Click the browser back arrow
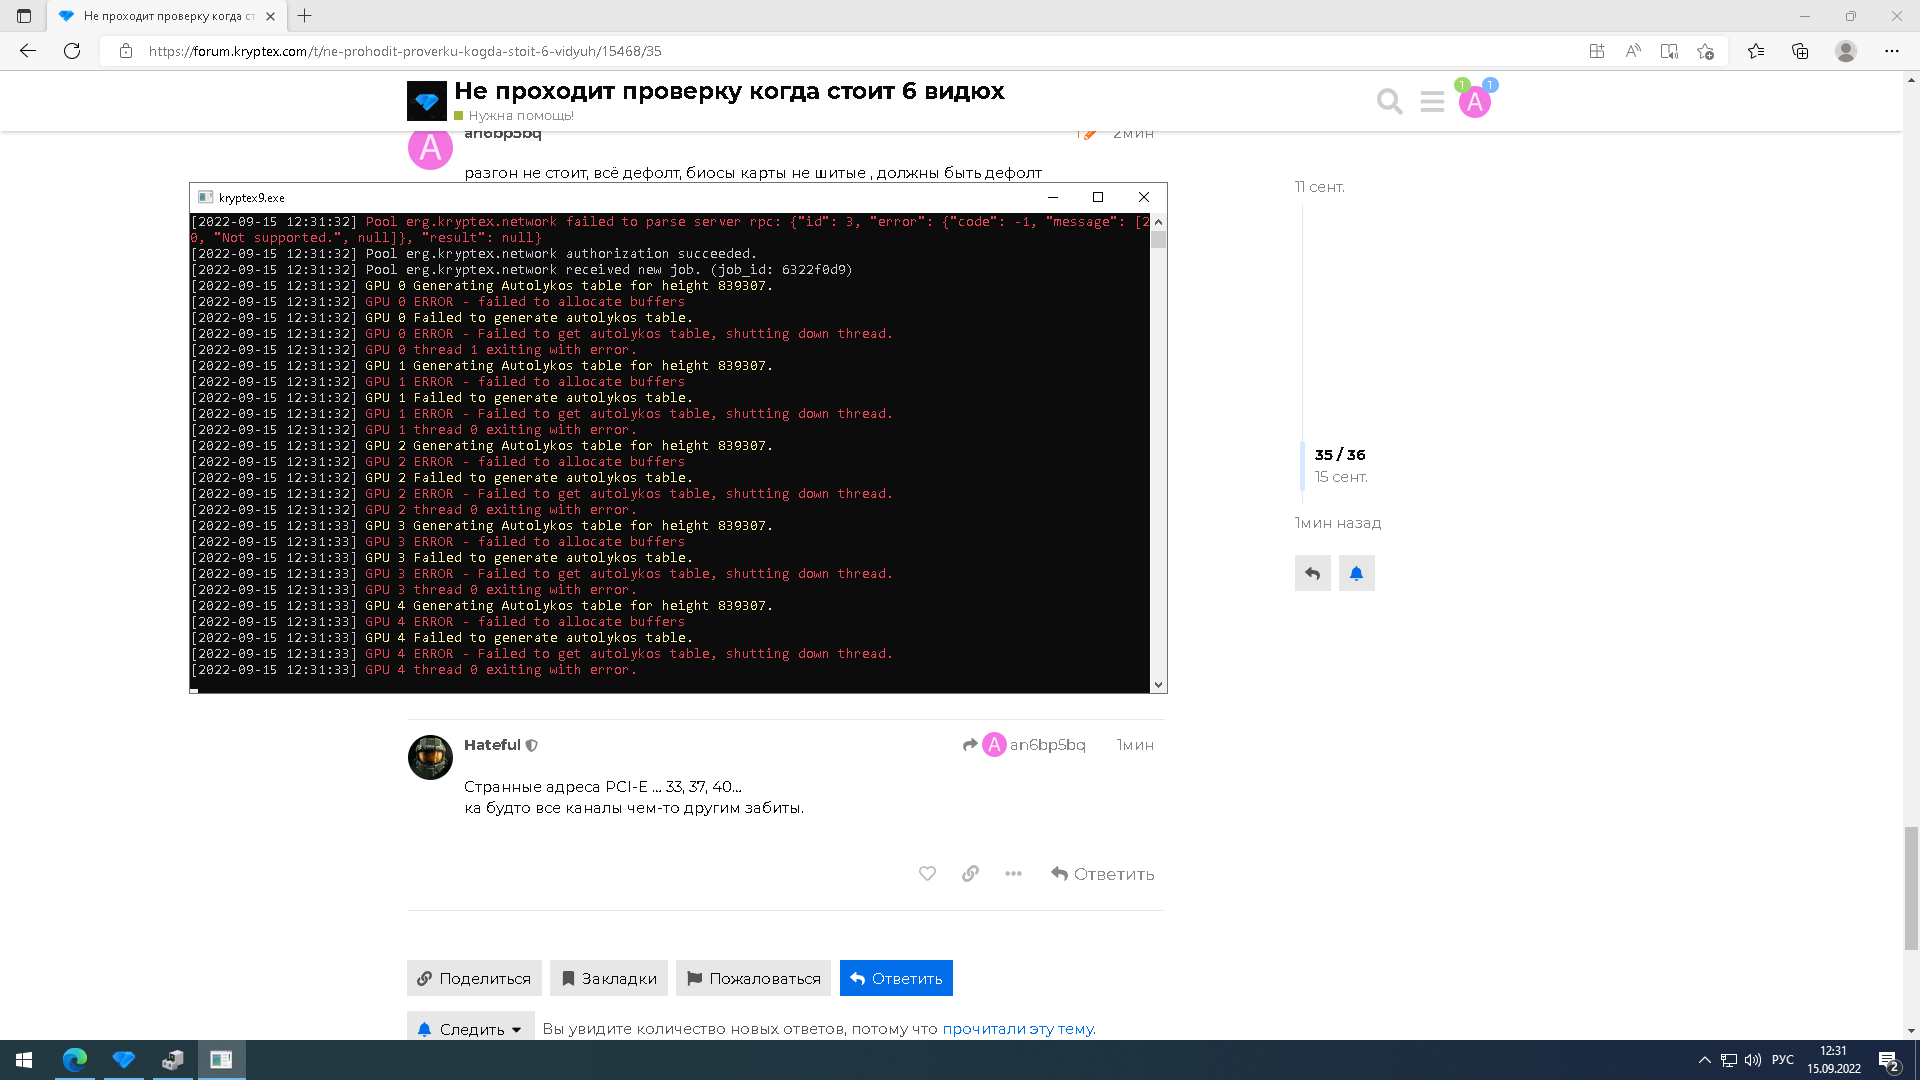1920x1080 pixels. point(28,51)
